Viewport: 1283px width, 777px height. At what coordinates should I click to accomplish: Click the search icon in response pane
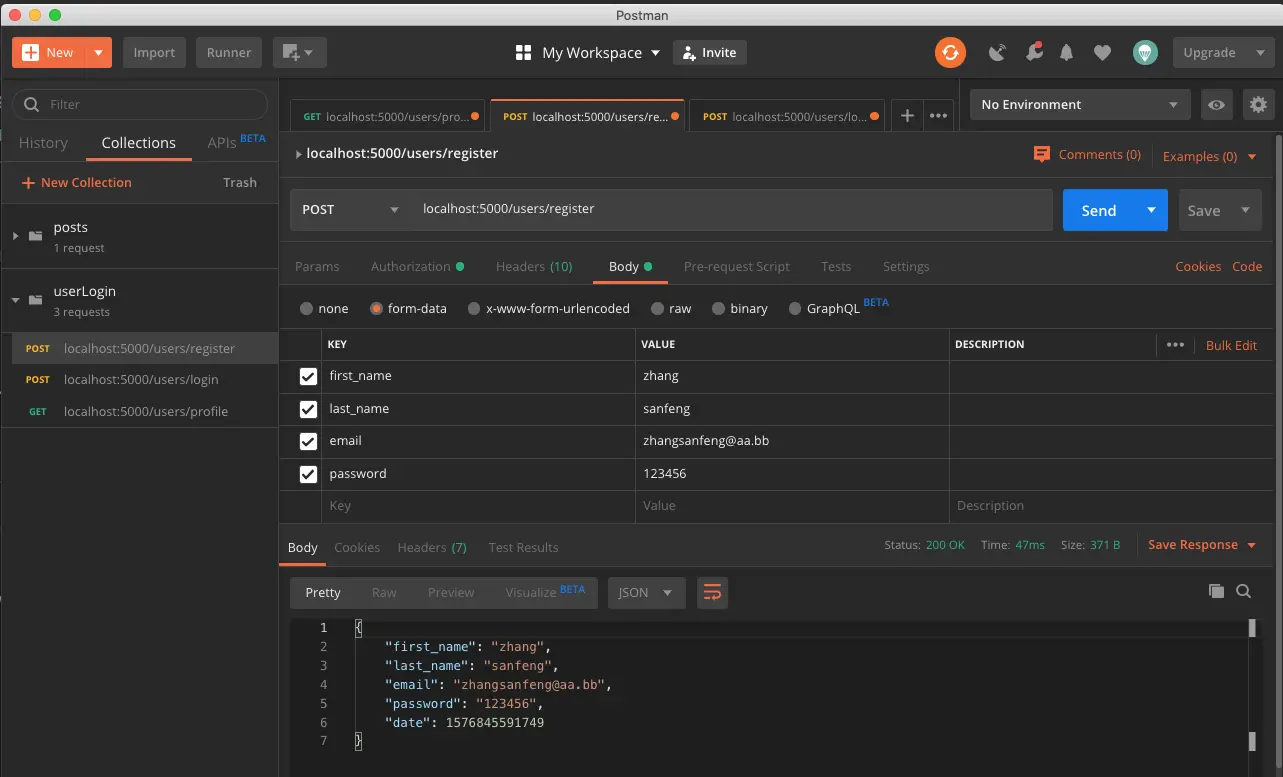pyautogui.click(x=1243, y=591)
